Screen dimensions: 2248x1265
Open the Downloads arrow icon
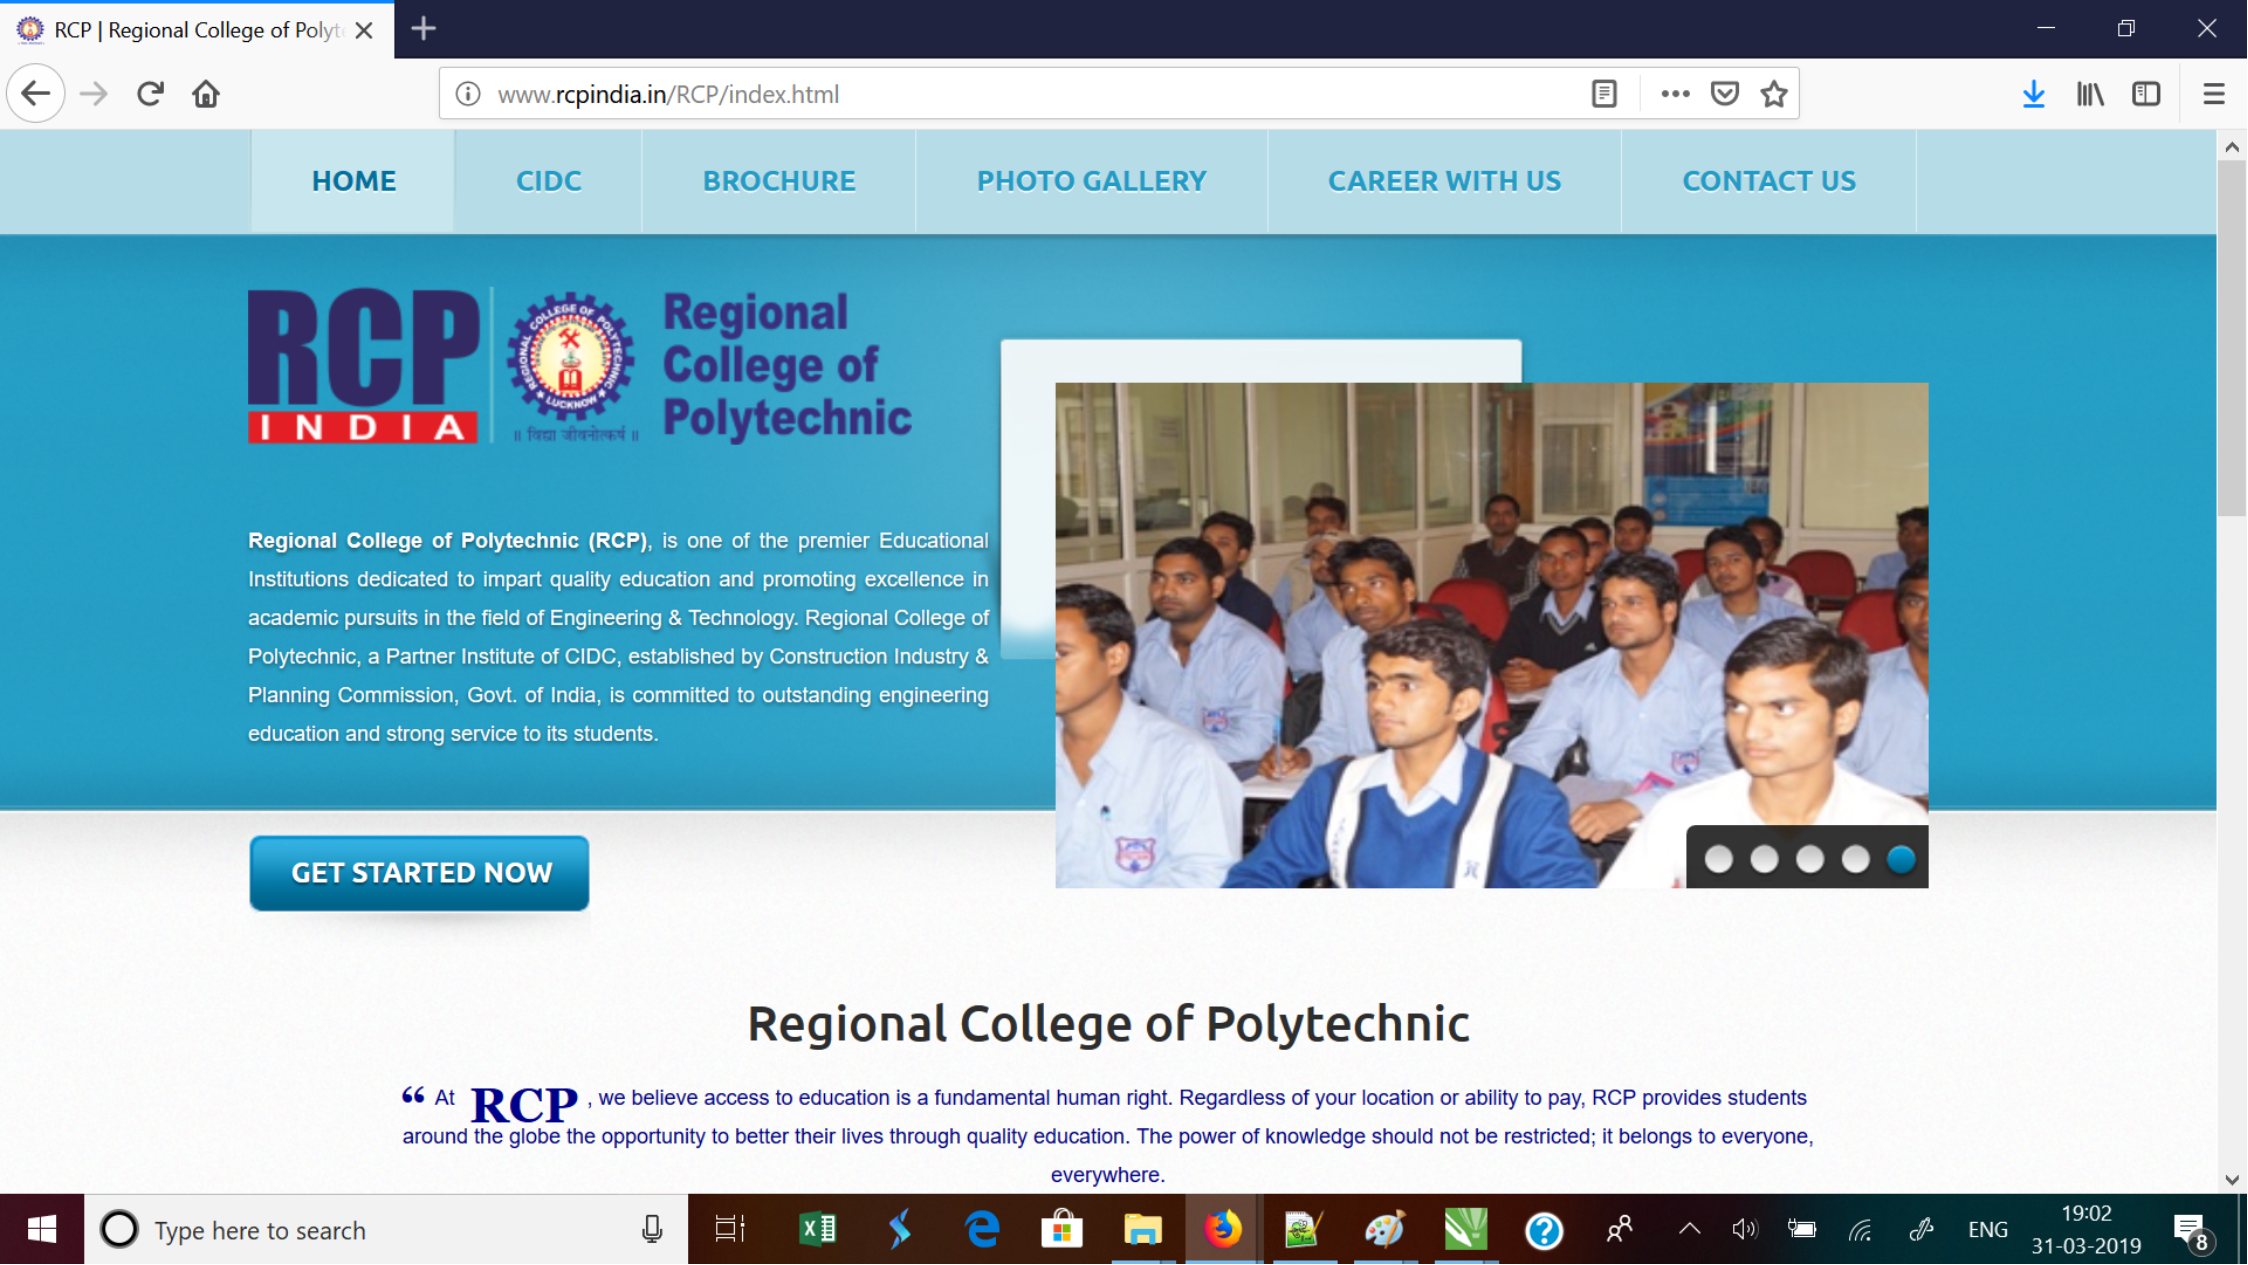coord(2033,94)
